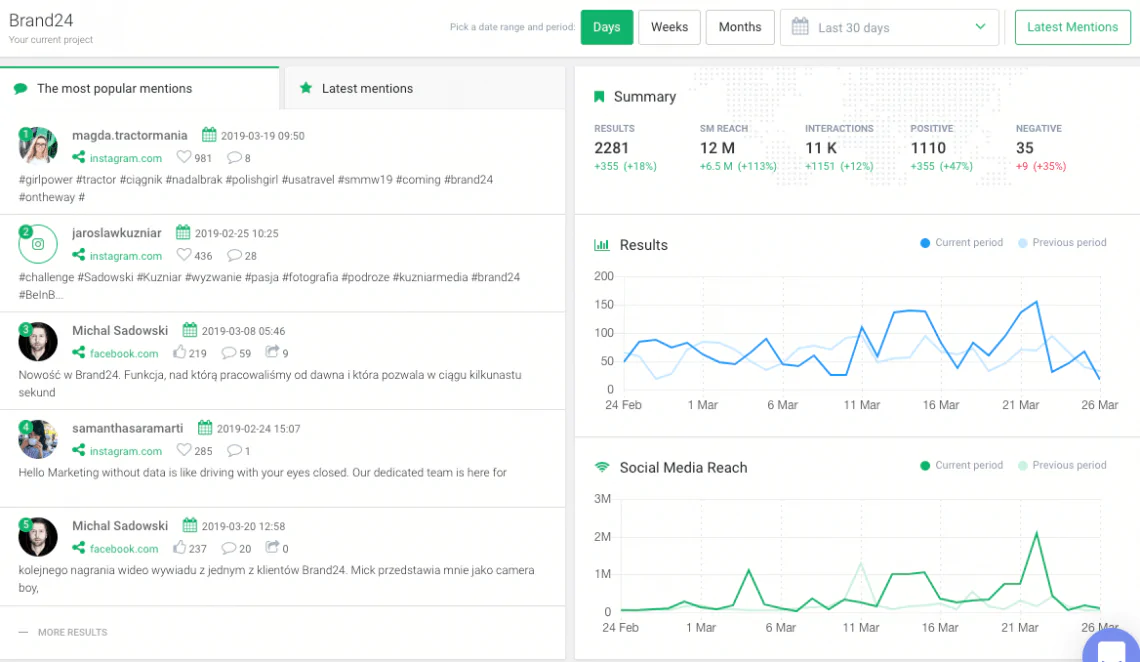Open magda.tractormania profile avatar
This screenshot has width=1140, height=662.
point(38,145)
